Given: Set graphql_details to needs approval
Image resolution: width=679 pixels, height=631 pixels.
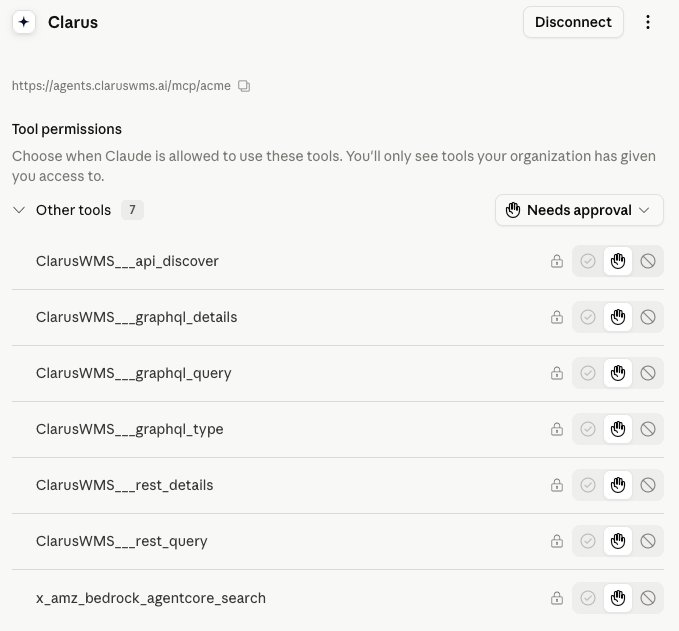Looking at the screenshot, I should (618, 317).
